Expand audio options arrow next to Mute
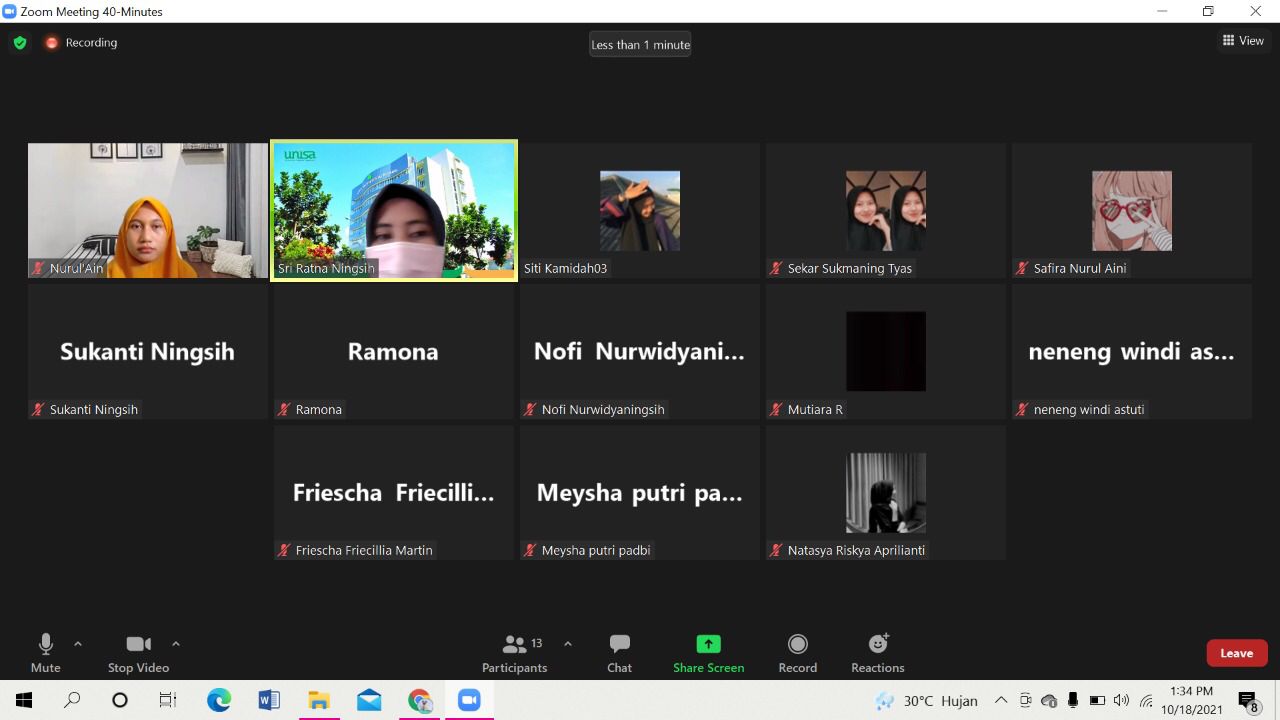Viewport: 1280px width, 720px height. pyautogui.click(x=78, y=644)
